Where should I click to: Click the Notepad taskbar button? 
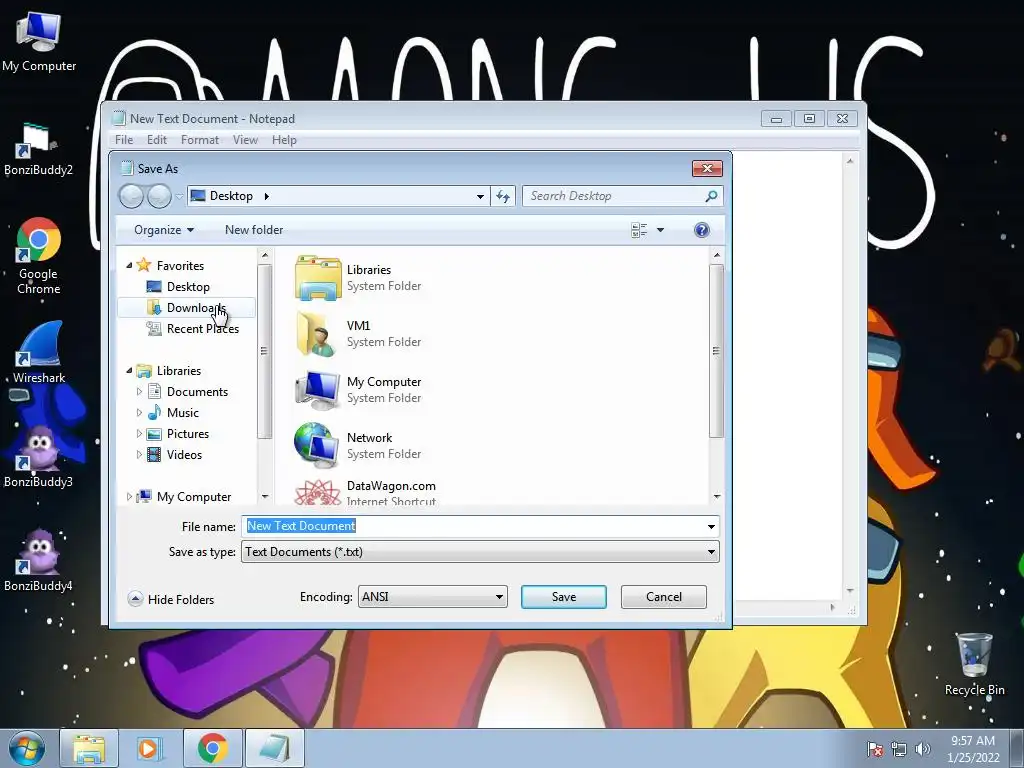(274, 748)
